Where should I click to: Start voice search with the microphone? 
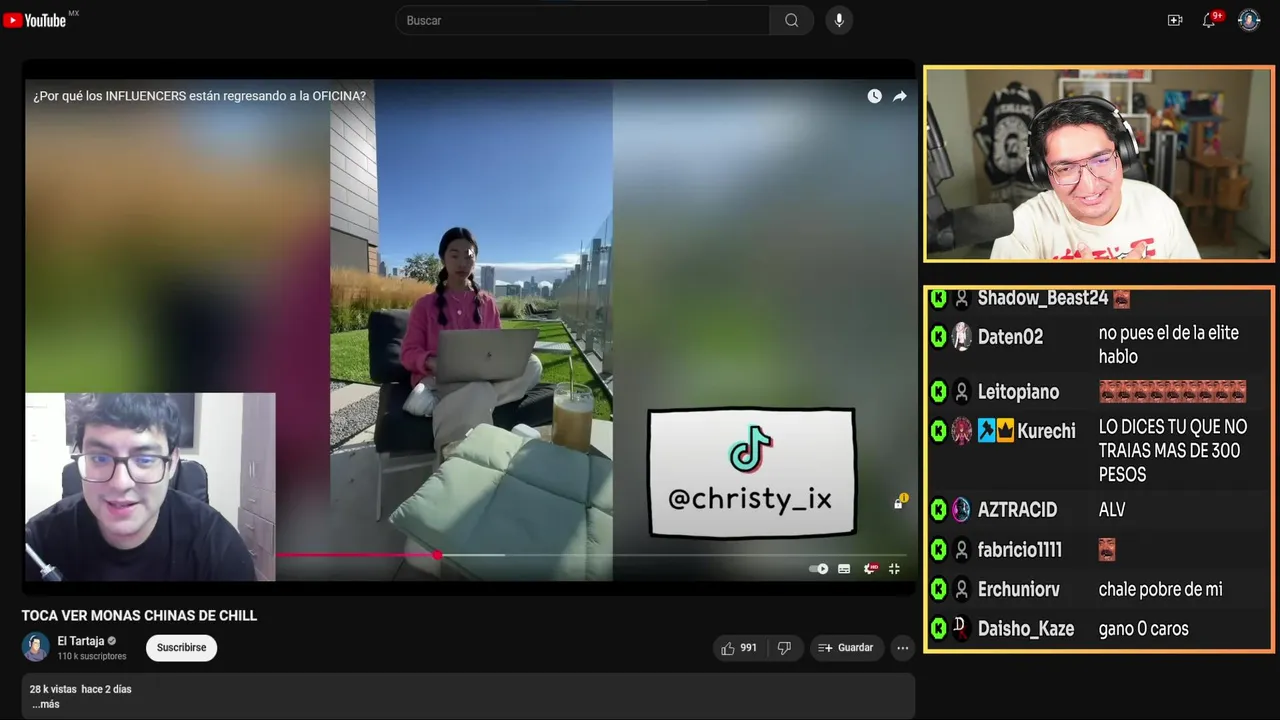[839, 20]
